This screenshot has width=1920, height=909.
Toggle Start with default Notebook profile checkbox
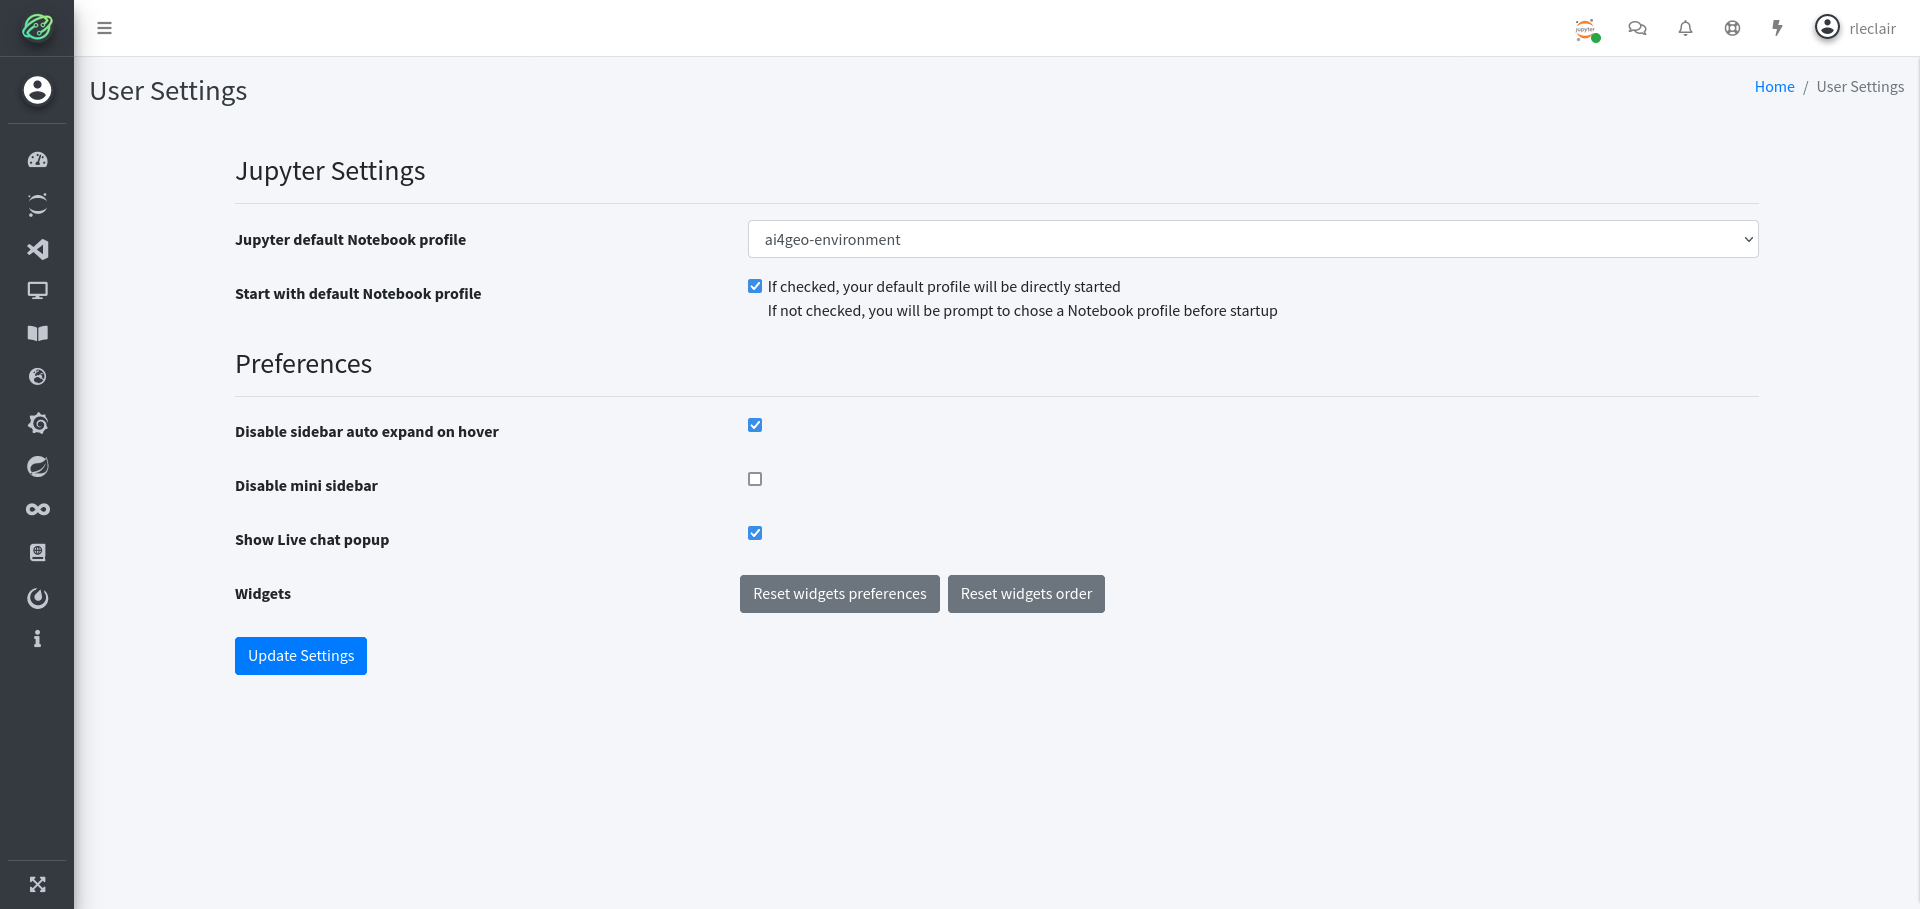click(x=755, y=286)
